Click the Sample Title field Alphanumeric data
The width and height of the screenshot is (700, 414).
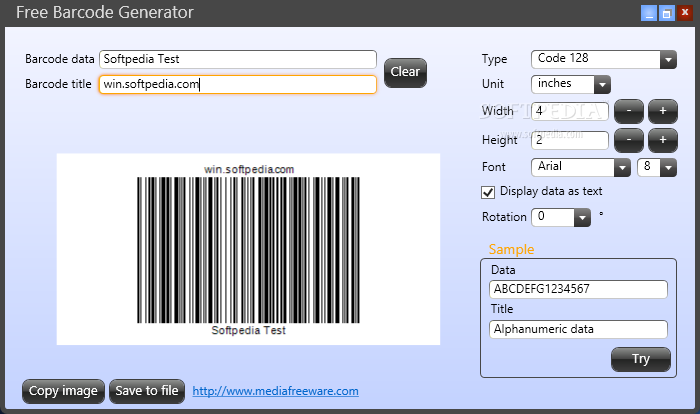578,330
